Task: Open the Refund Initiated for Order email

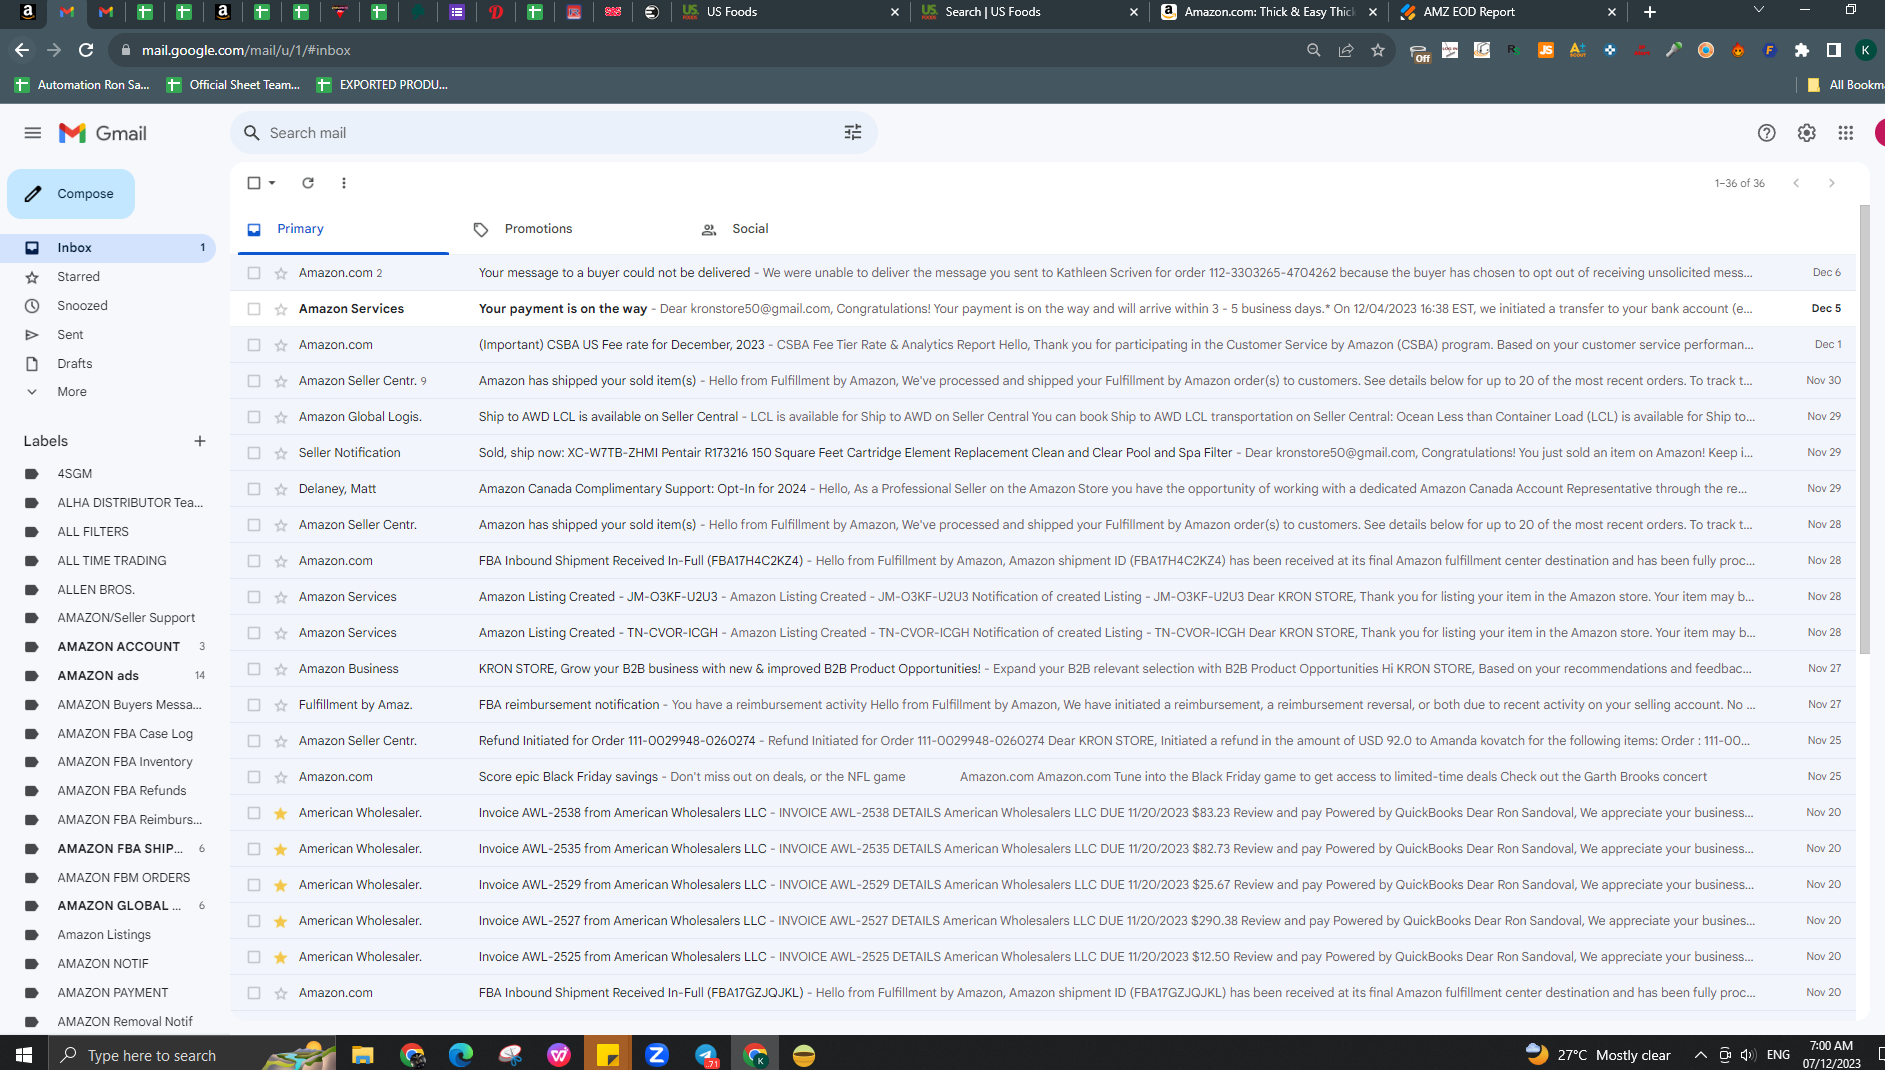Action: click(x=1043, y=741)
